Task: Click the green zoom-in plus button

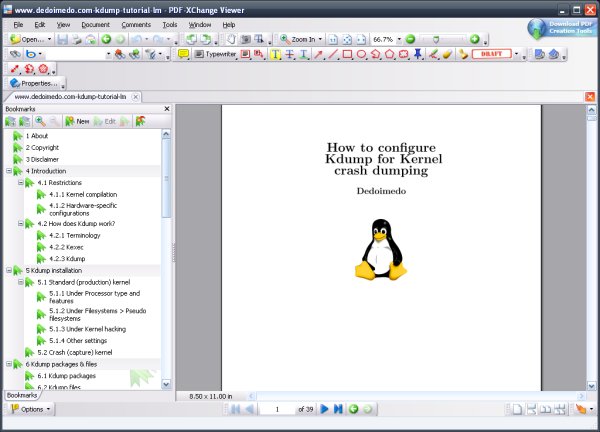Action: pos(475,39)
